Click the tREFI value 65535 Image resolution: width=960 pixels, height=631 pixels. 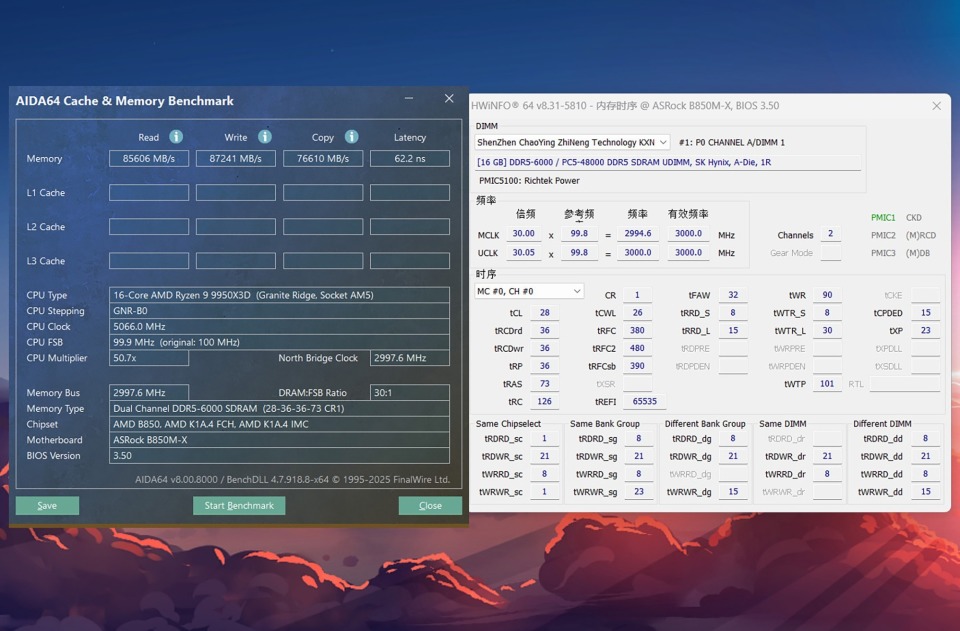point(645,402)
